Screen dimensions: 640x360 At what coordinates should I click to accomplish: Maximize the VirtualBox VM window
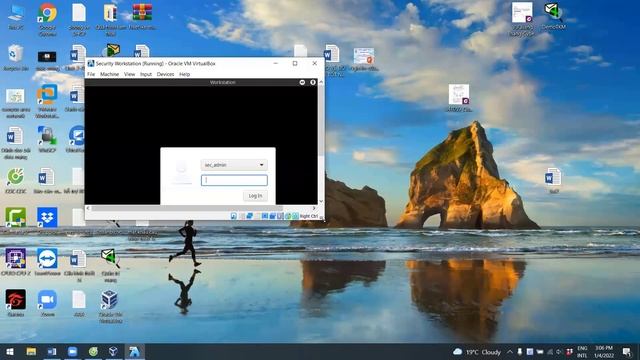click(295, 64)
